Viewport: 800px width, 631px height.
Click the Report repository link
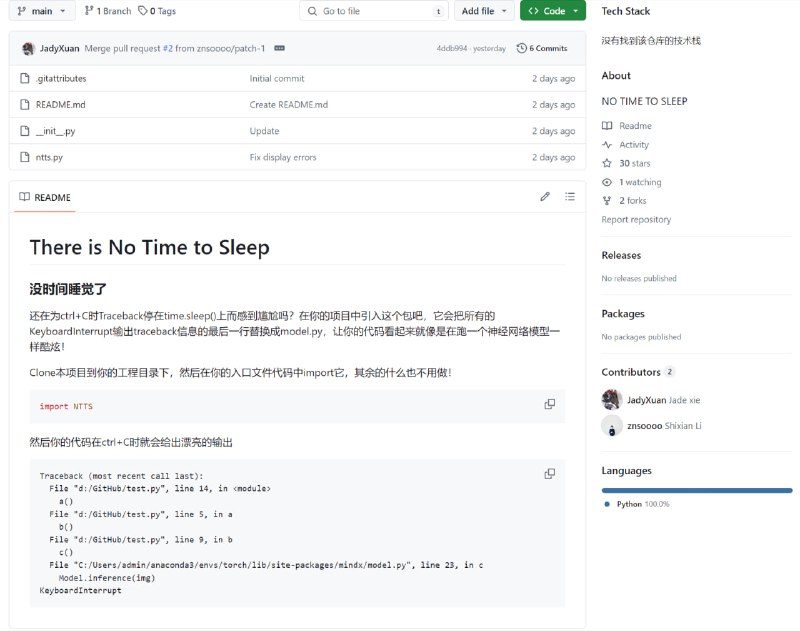(x=636, y=220)
